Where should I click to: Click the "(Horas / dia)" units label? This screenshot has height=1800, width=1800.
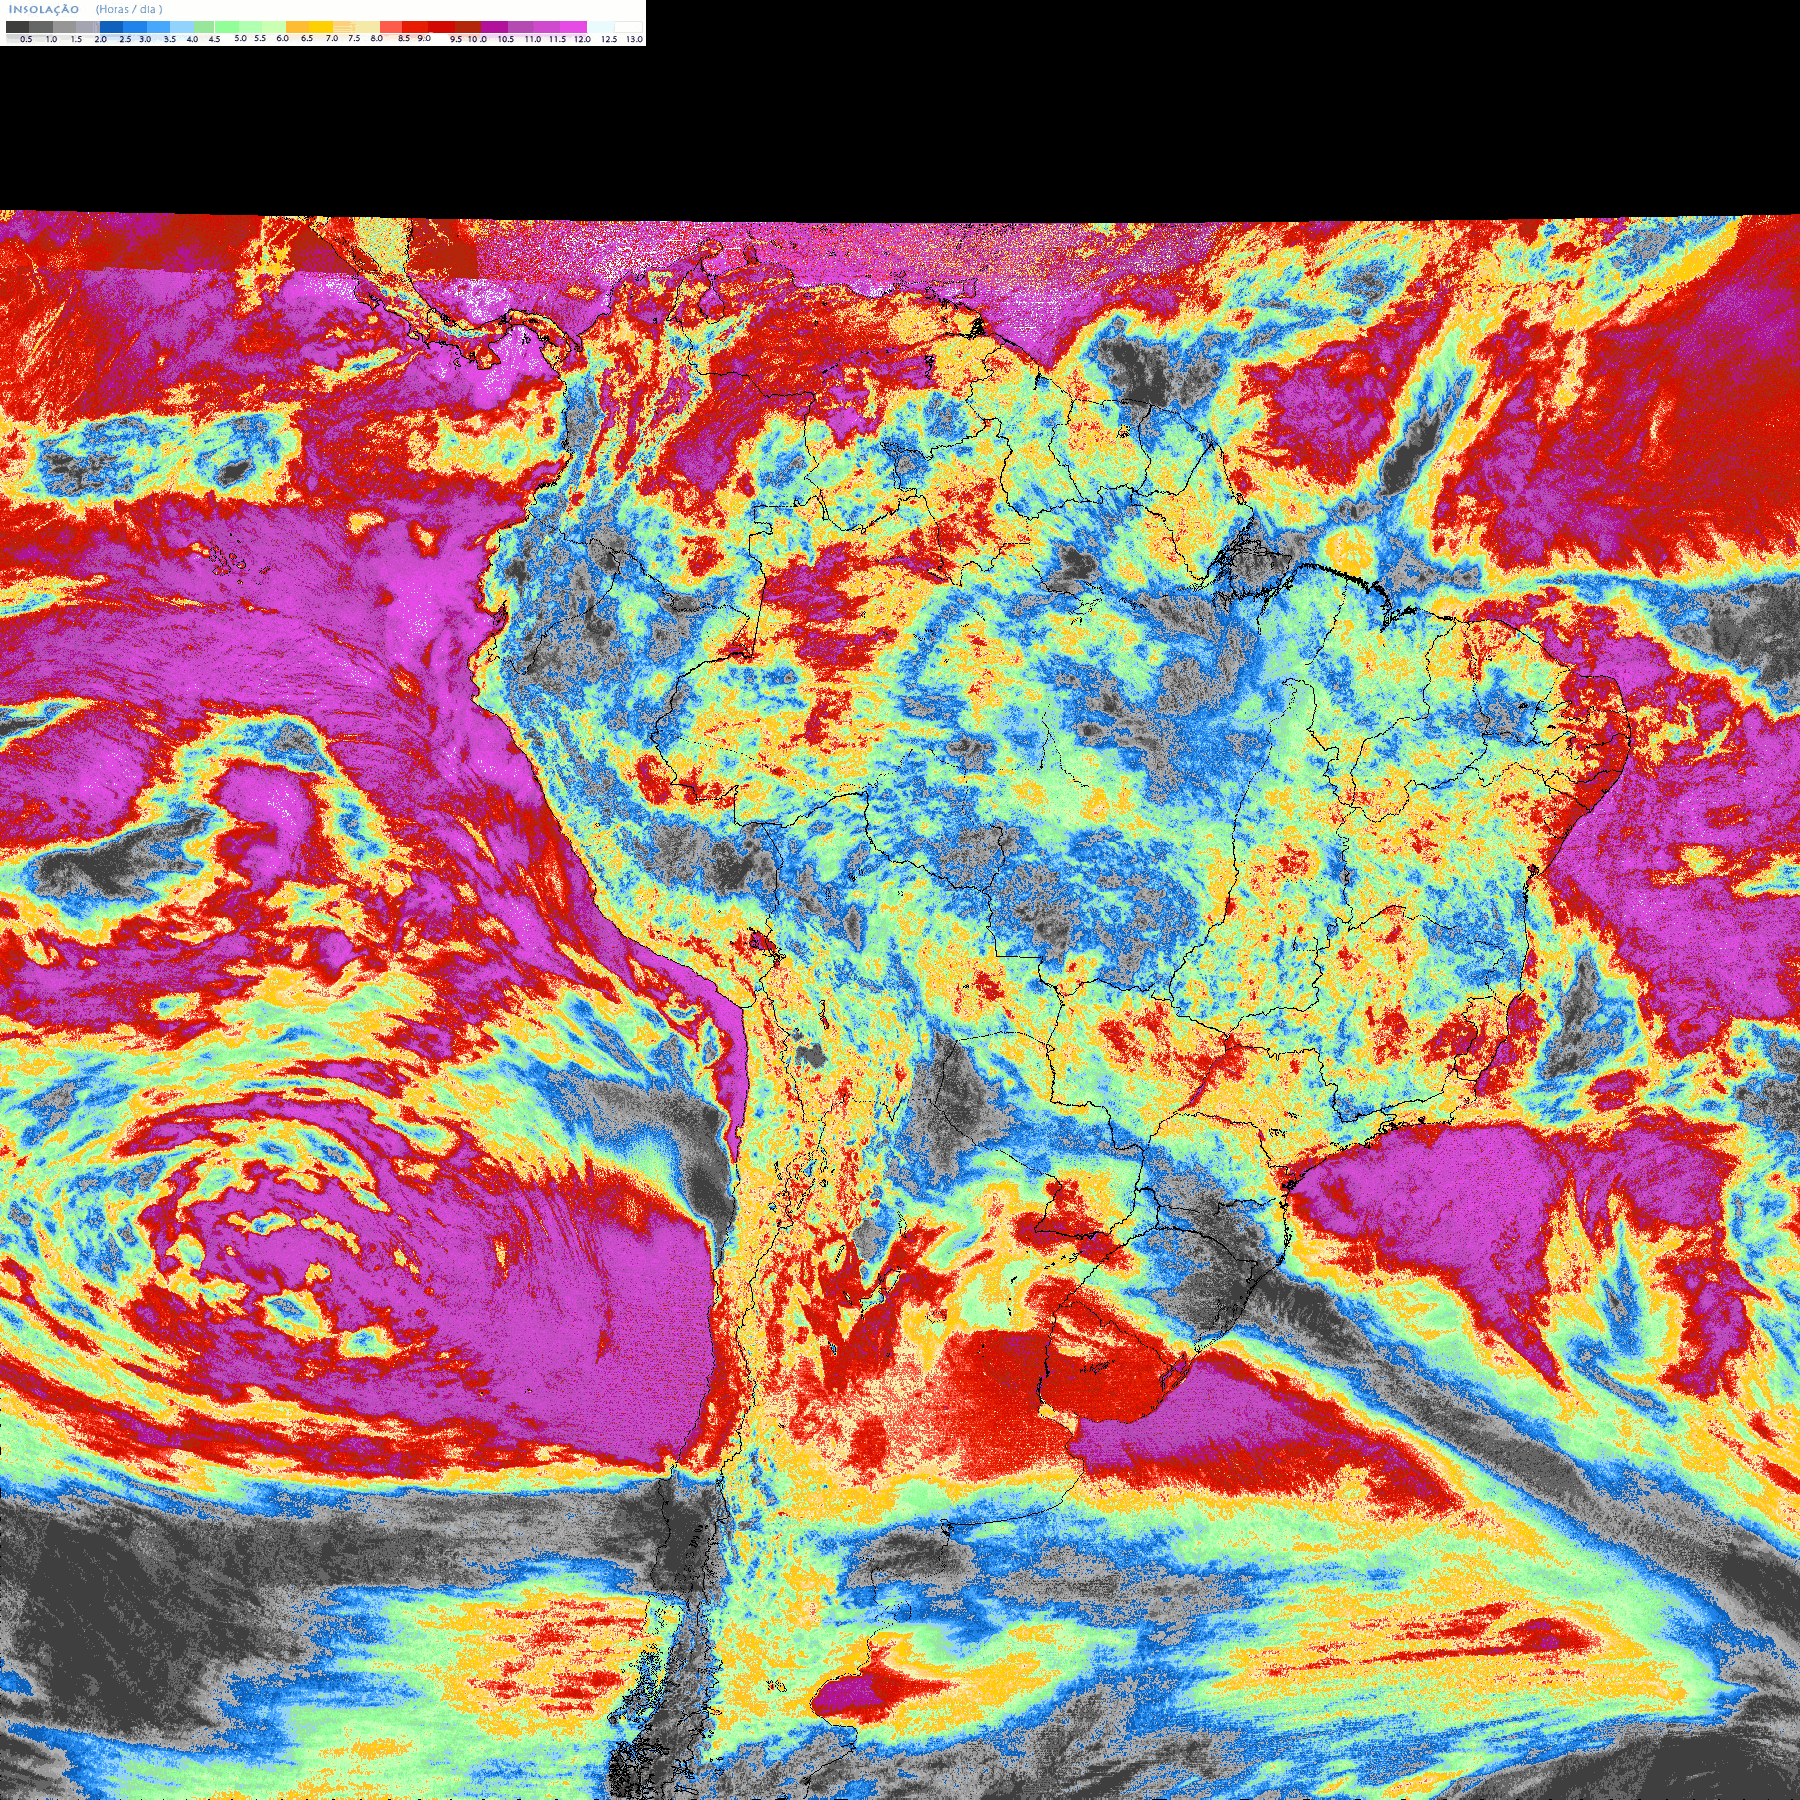(x=129, y=9)
